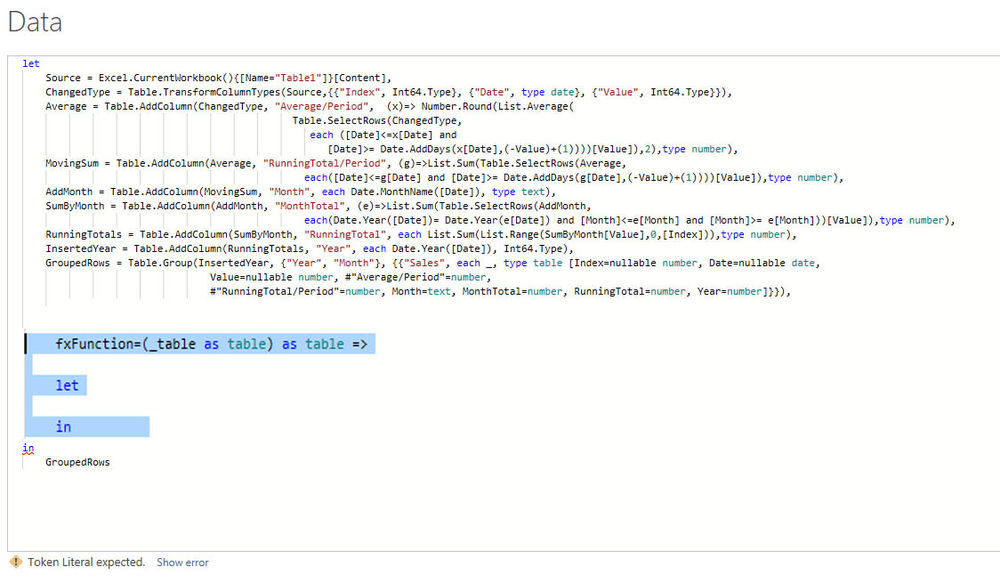Click the InsertedYear step line
The image size is (1000, 584).
tap(77, 248)
